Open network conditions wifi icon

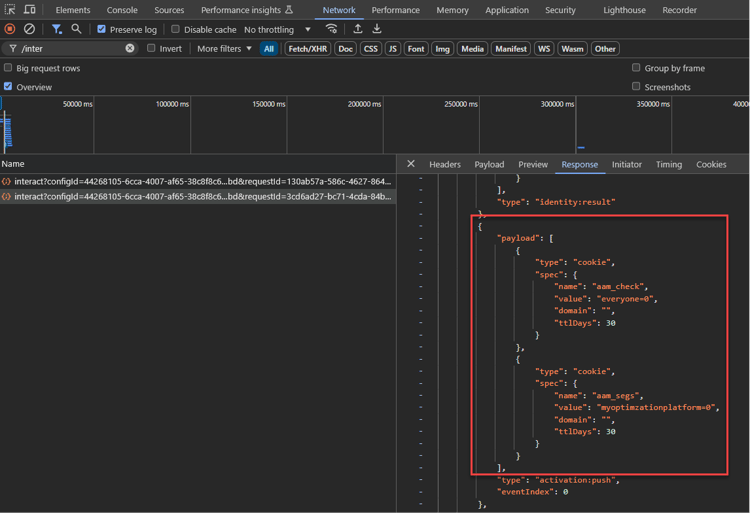coord(332,29)
